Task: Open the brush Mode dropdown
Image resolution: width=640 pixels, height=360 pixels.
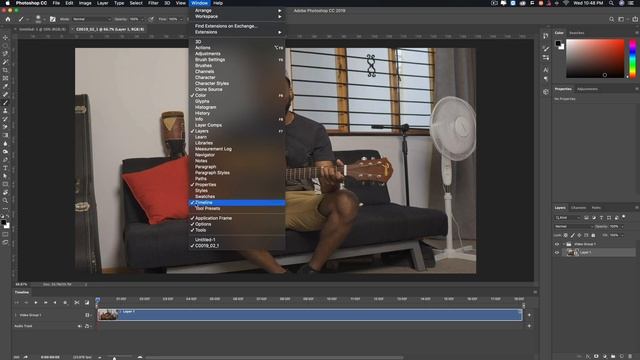Action: click(x=91, y=19)
